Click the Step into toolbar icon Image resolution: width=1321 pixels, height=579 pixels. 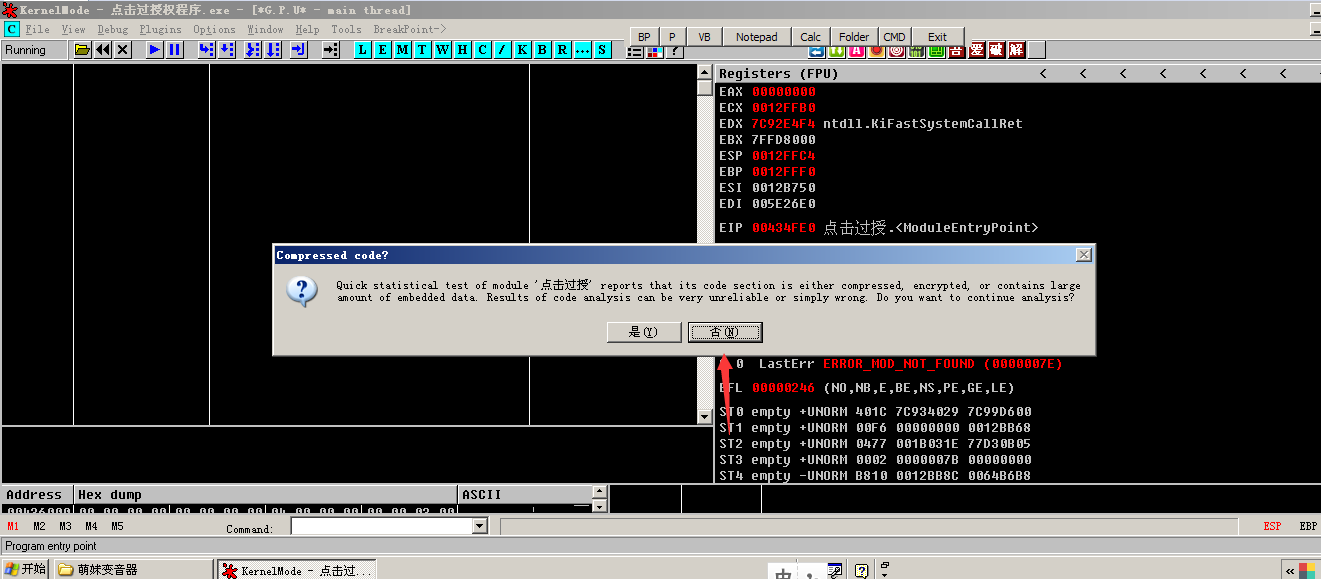pos(207,50)
